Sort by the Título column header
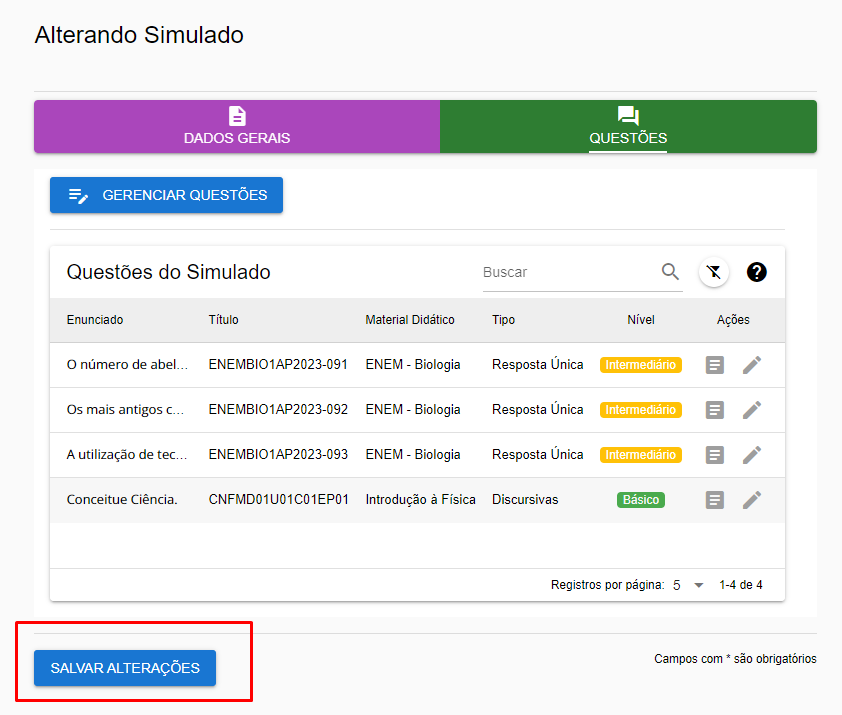842x715 pixels. (223, 320)
